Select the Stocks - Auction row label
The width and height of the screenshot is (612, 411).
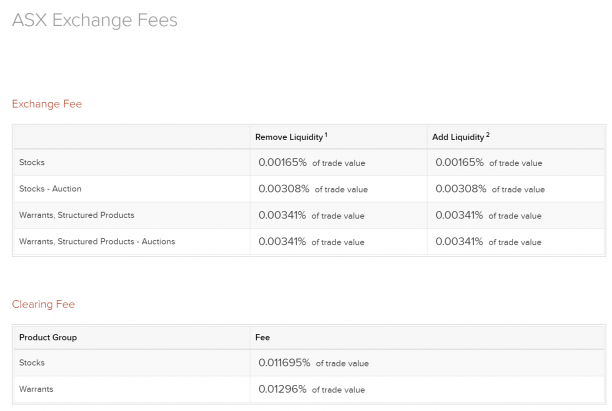click(x=50, y=189)
